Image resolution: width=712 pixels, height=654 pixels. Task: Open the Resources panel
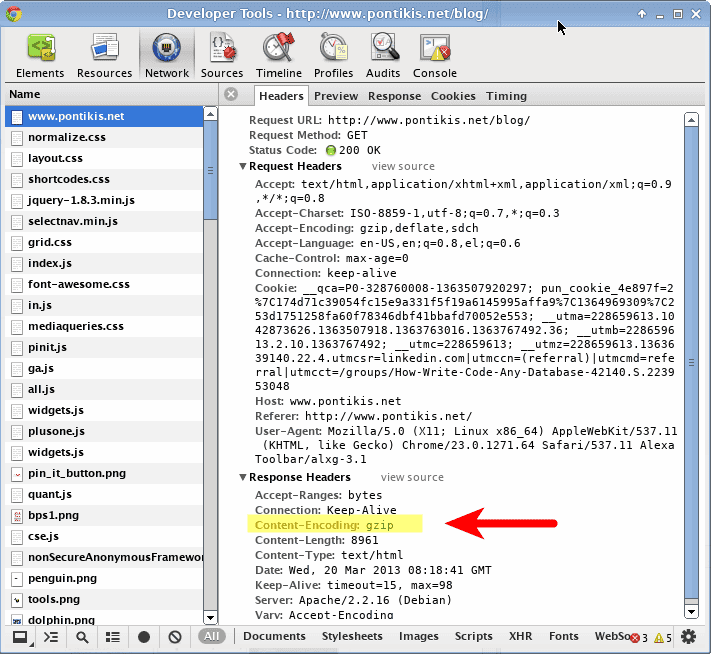pos(104,55)
